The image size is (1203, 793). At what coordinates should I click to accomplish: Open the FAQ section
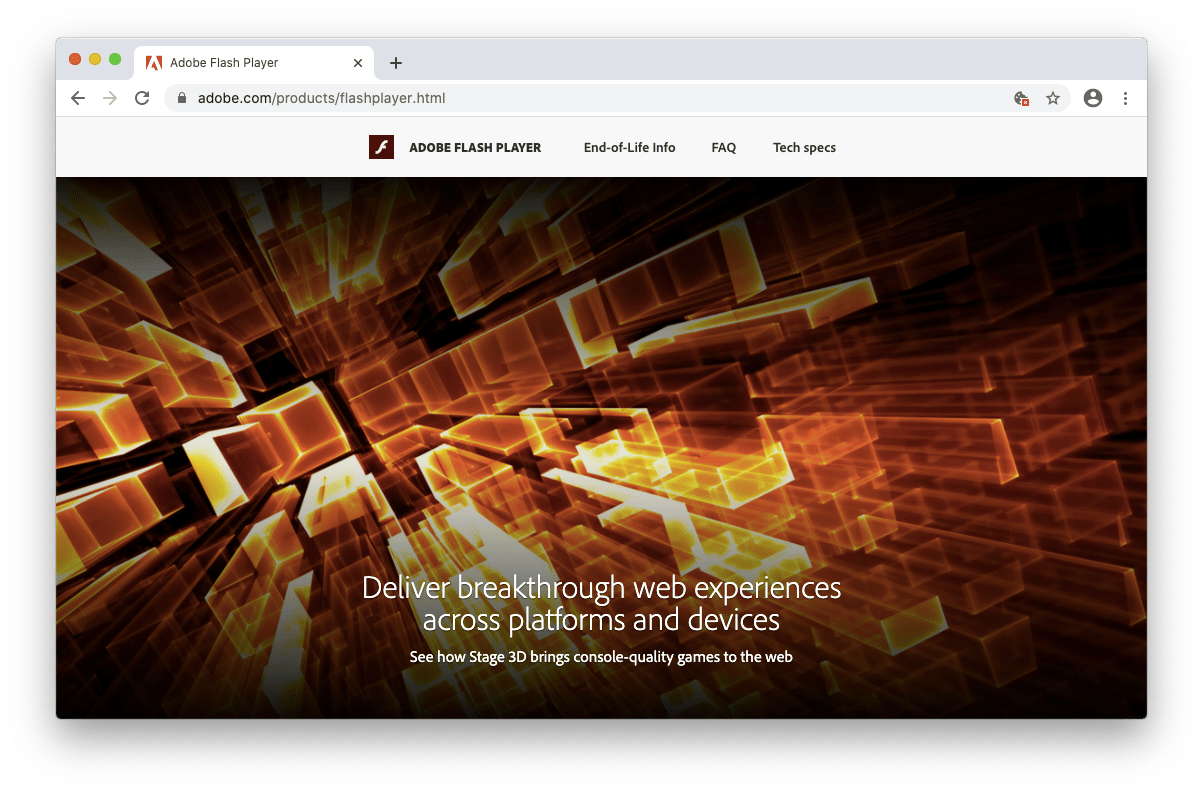tap(723, 147)
